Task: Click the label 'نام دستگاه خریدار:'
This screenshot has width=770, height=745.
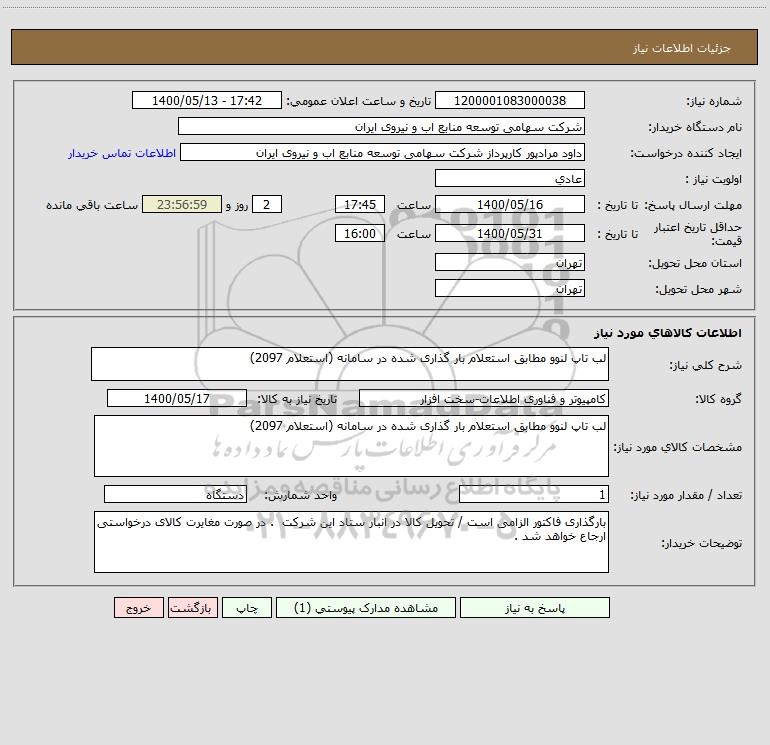Action: click(x=695, y=128)
